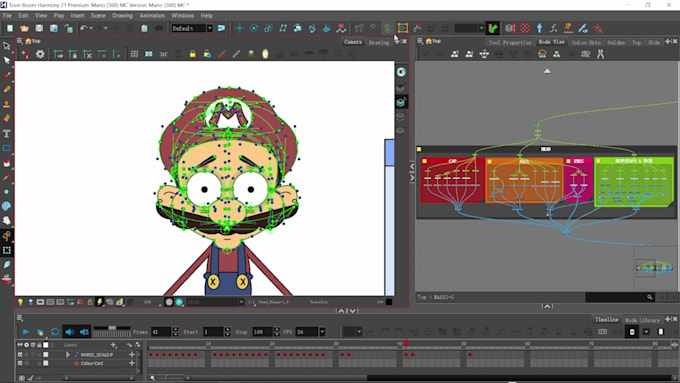Image resolution: width=680 pixels, height=383 pixels.
Task: Open the FPS dropdown arrow
Action: click(x=322, y=332)
